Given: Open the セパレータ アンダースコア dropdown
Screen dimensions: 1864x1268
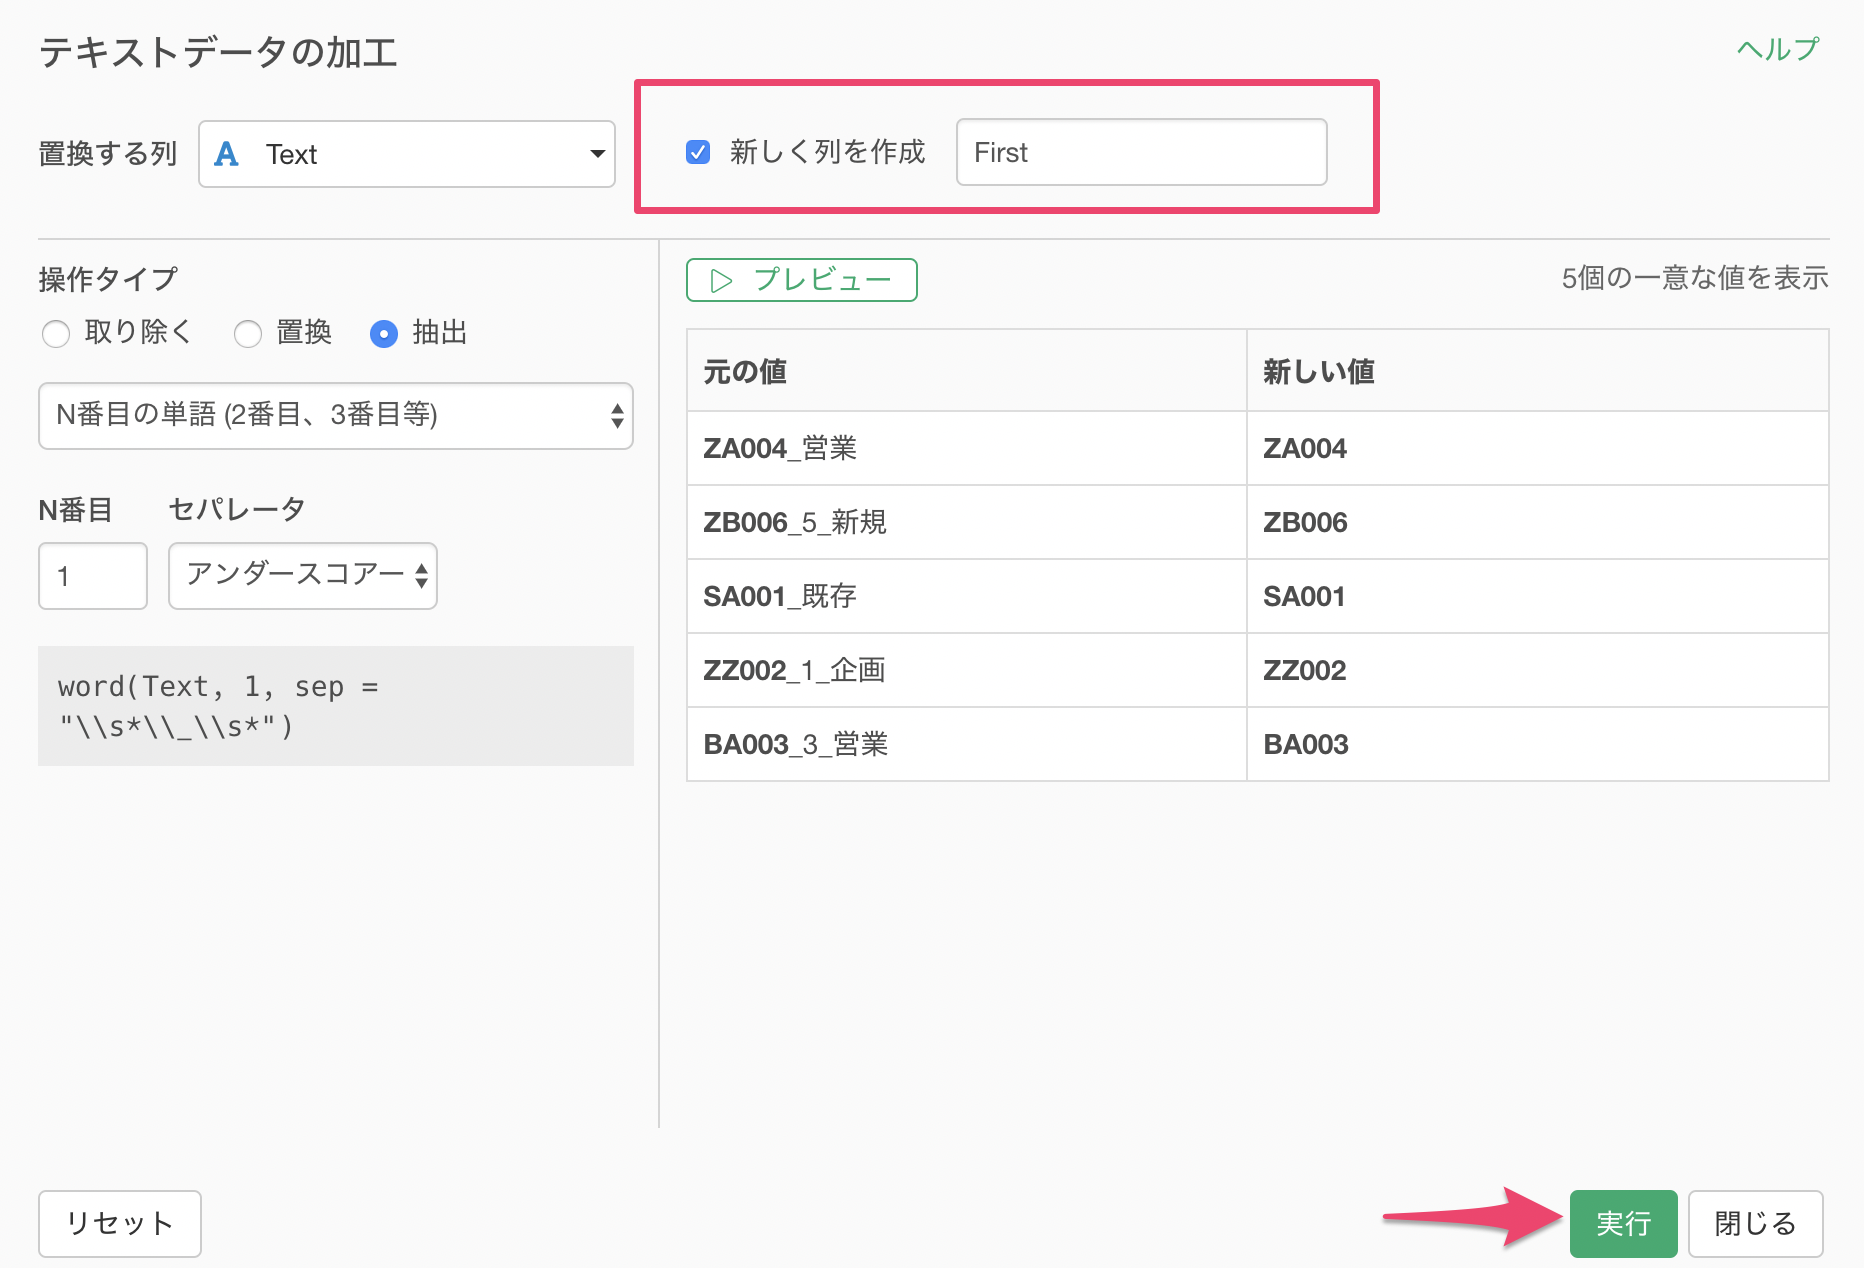Looking at the screenshot, I should 302,576.
